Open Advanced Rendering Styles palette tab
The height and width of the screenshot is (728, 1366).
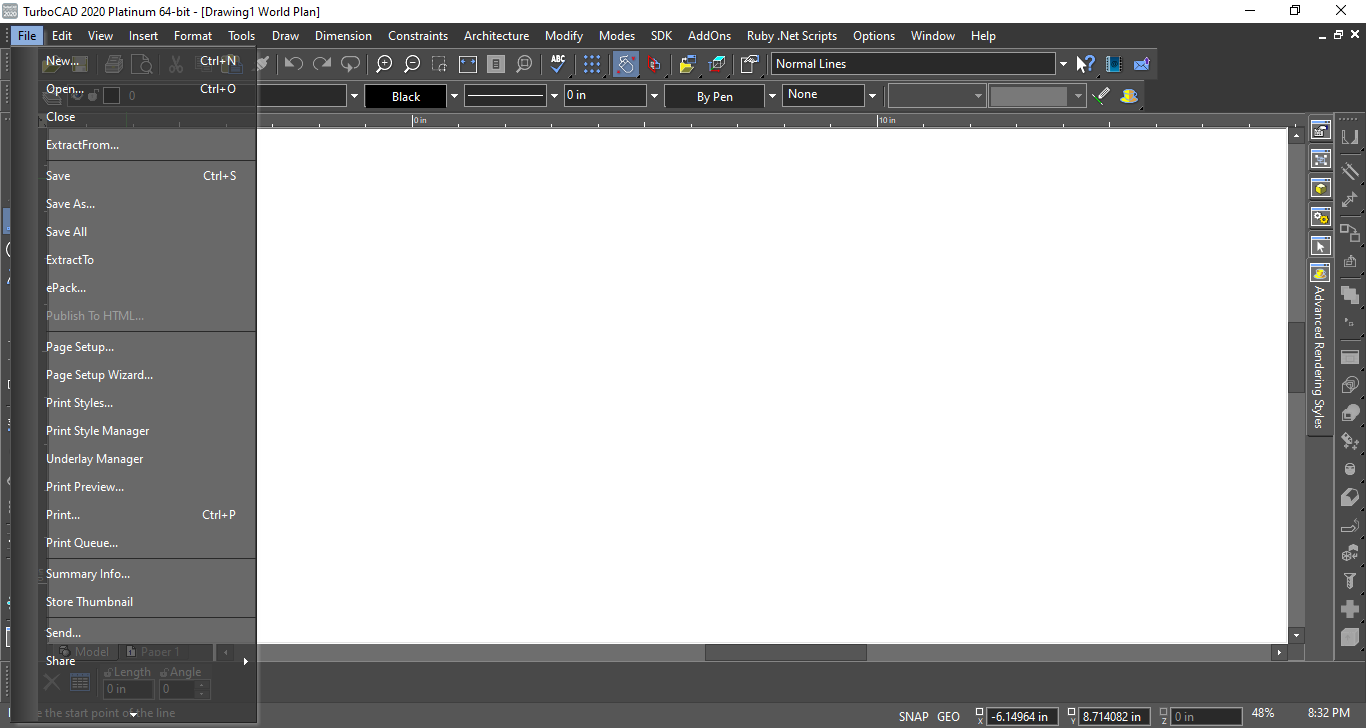click(1320, 349)
